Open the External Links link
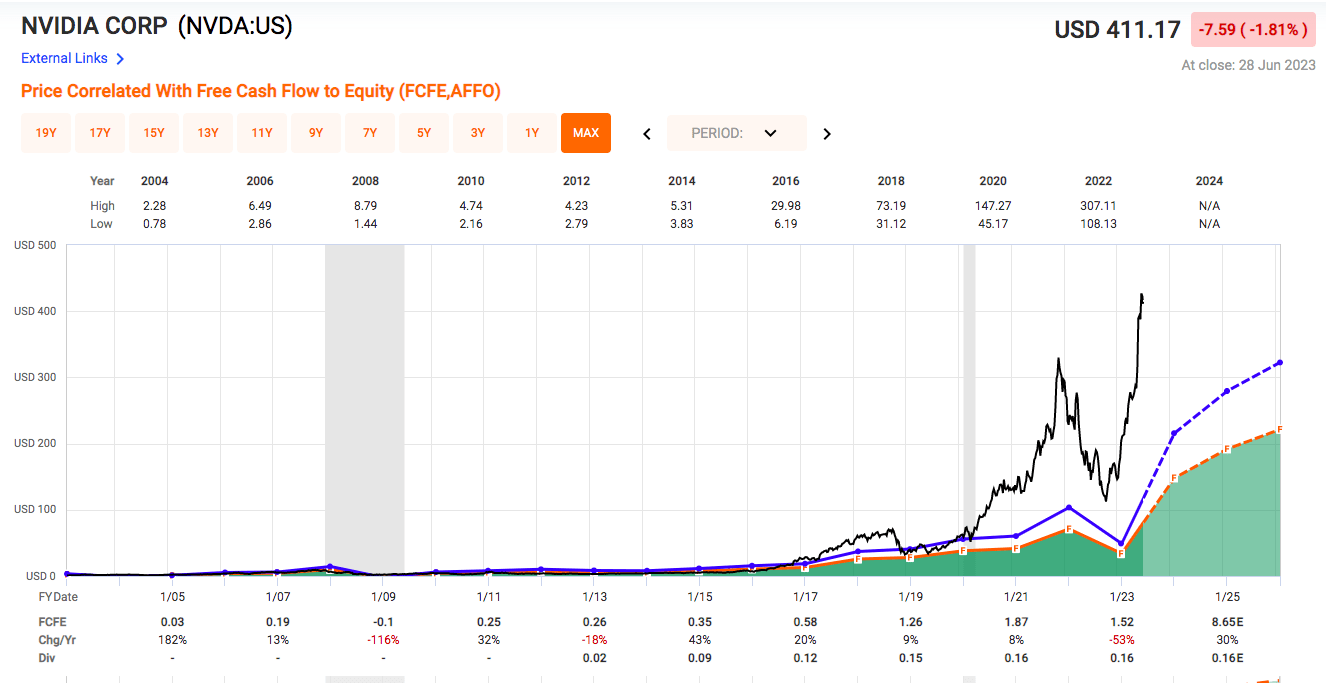 click(64, 59)
